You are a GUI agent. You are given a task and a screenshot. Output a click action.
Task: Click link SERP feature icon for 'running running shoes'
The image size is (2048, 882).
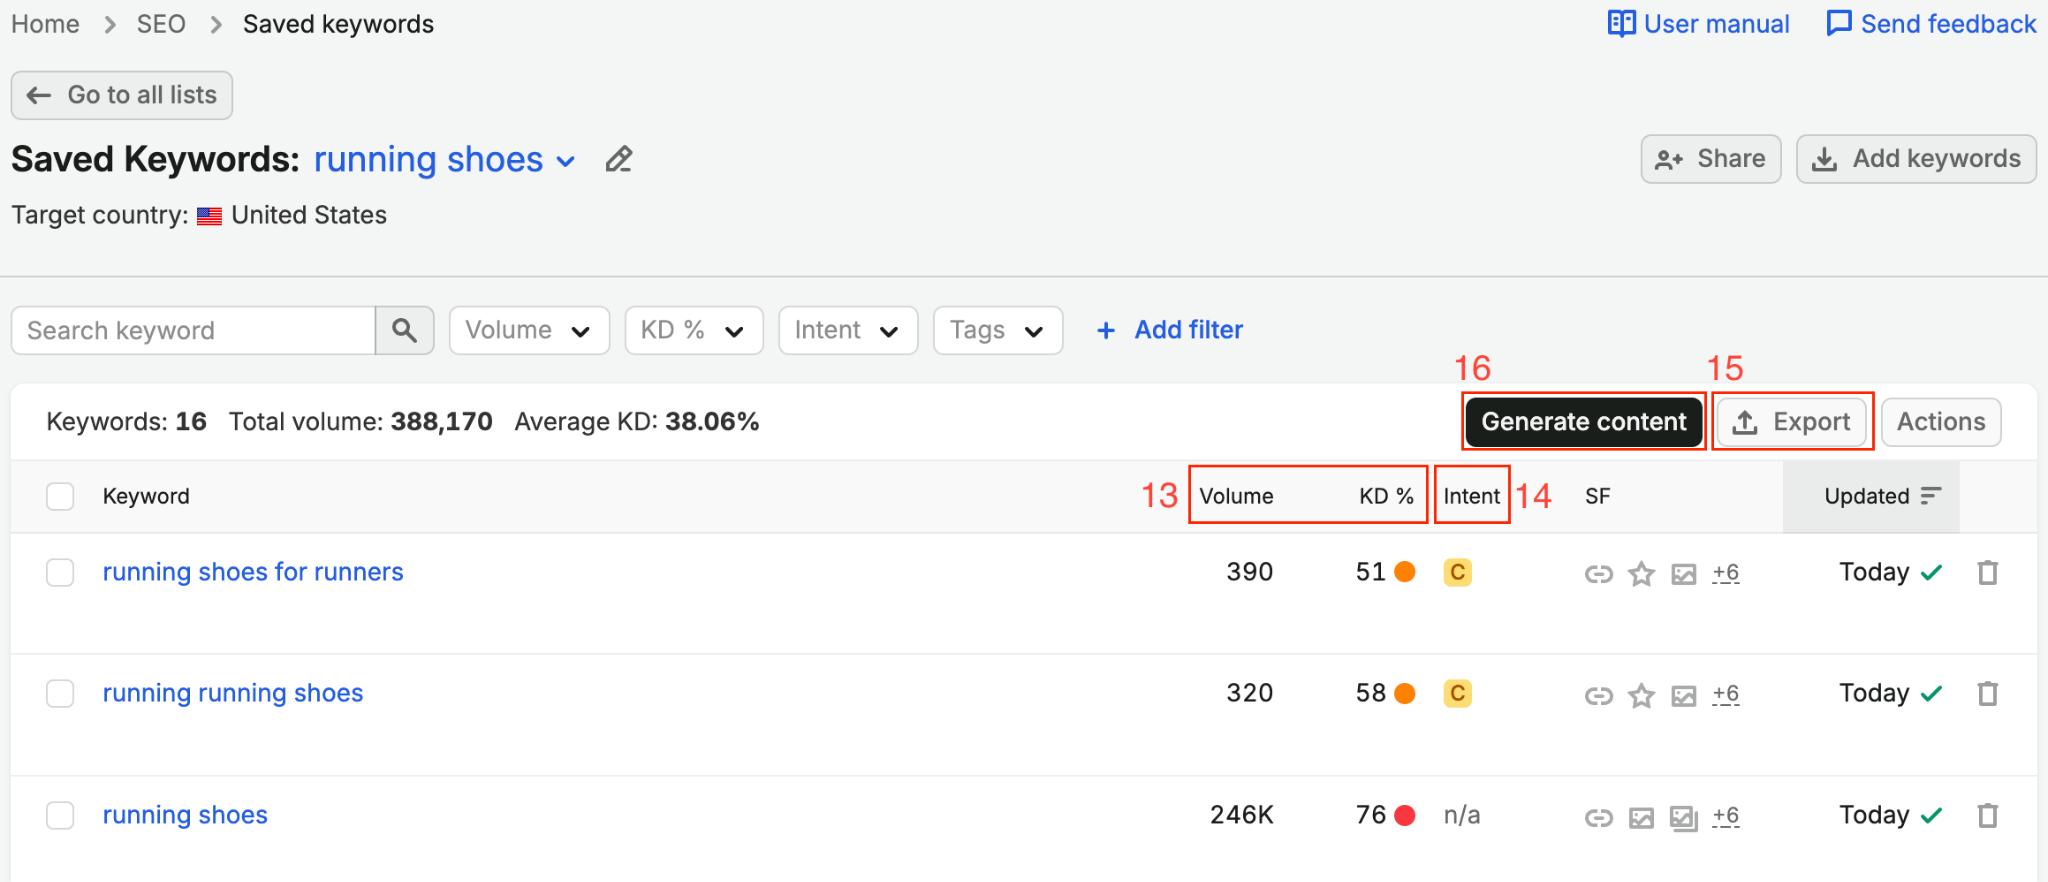click(x=1599, y=695)
